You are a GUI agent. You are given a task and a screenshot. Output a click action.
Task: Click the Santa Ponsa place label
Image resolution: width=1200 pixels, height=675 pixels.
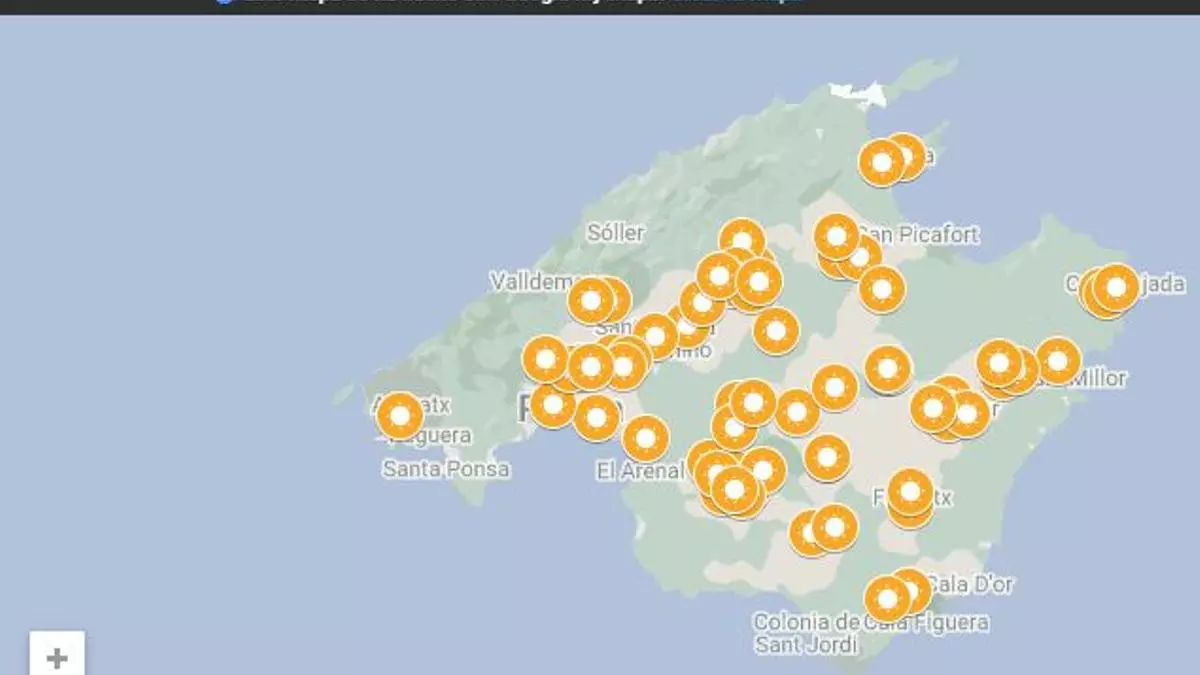pyautogui.click(x=446, y=468)
